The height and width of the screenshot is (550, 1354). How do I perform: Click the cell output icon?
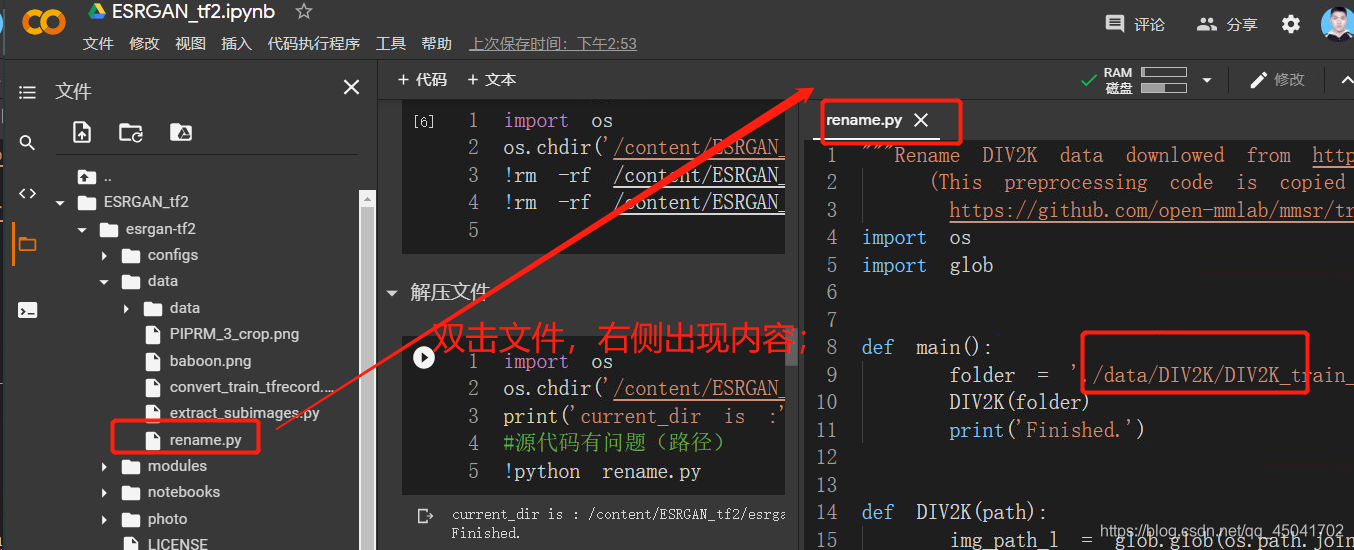(x=425, y=515)
